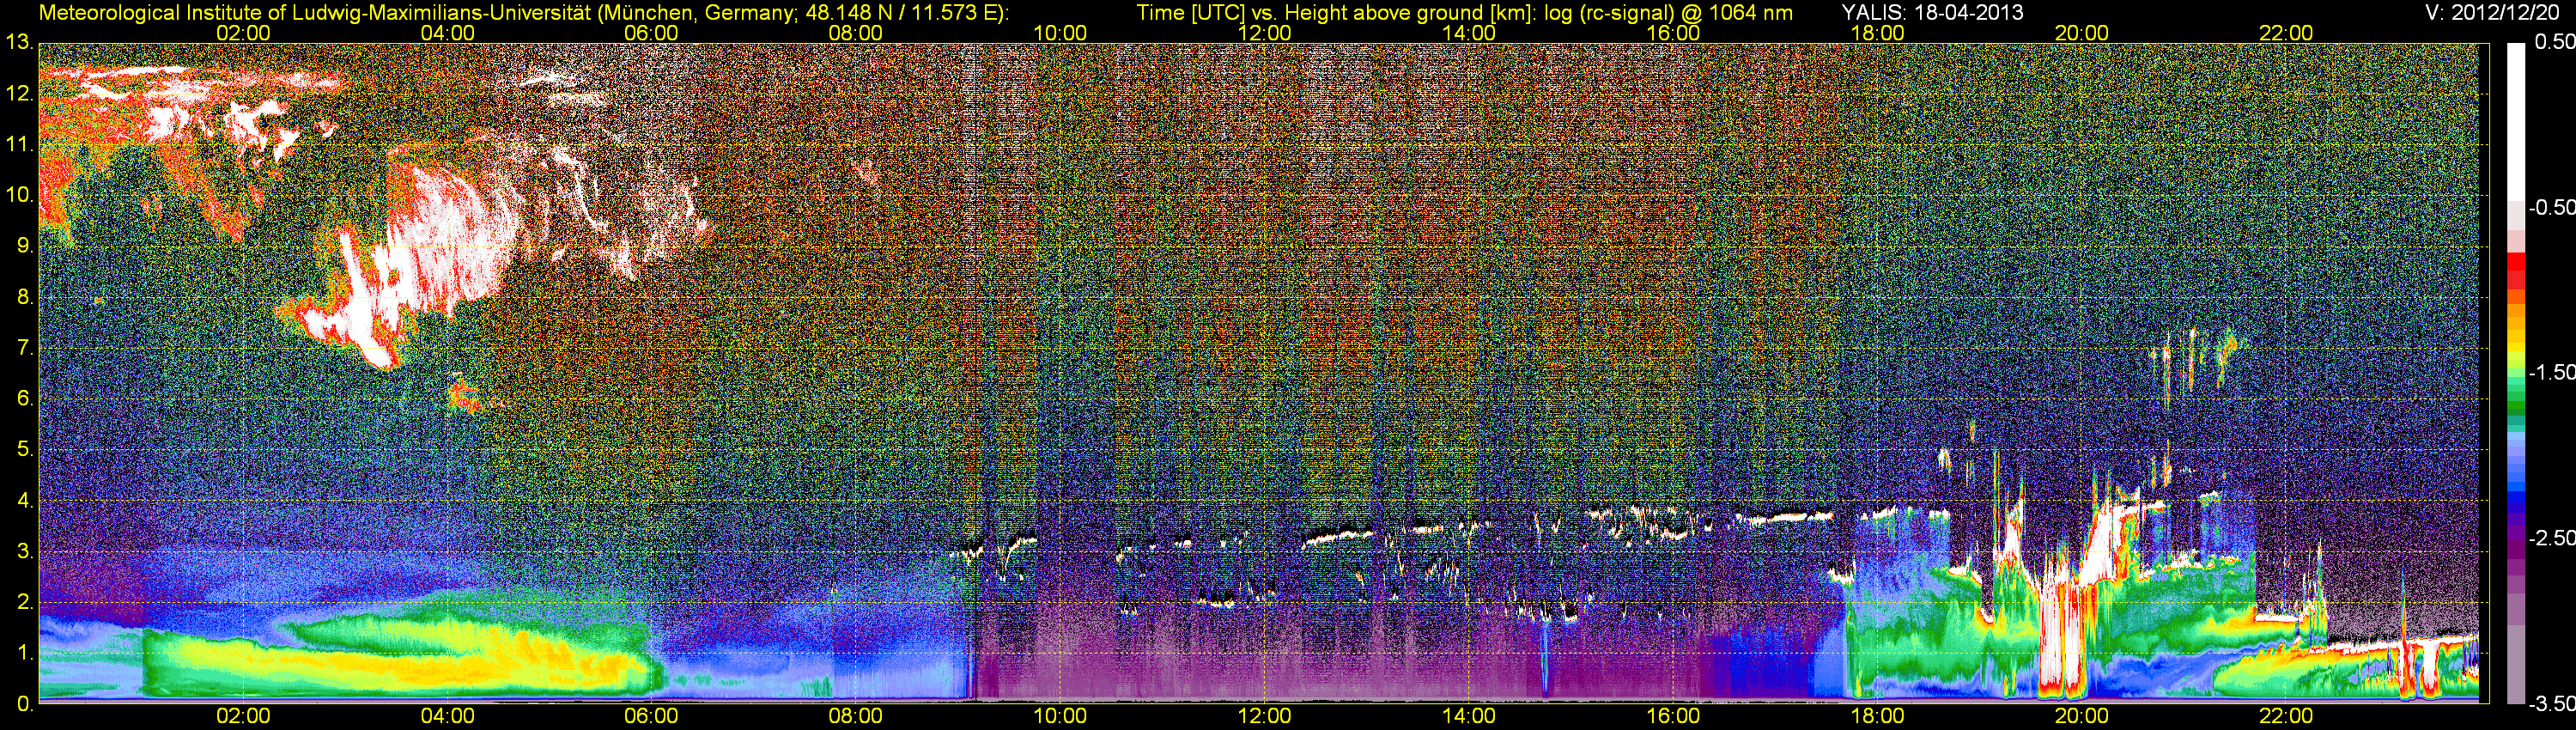Image resolution: width=2576 pixels, height=730 pixels.
Task: Click the "-1.50" color scale value
Action: pos(2551,372)
